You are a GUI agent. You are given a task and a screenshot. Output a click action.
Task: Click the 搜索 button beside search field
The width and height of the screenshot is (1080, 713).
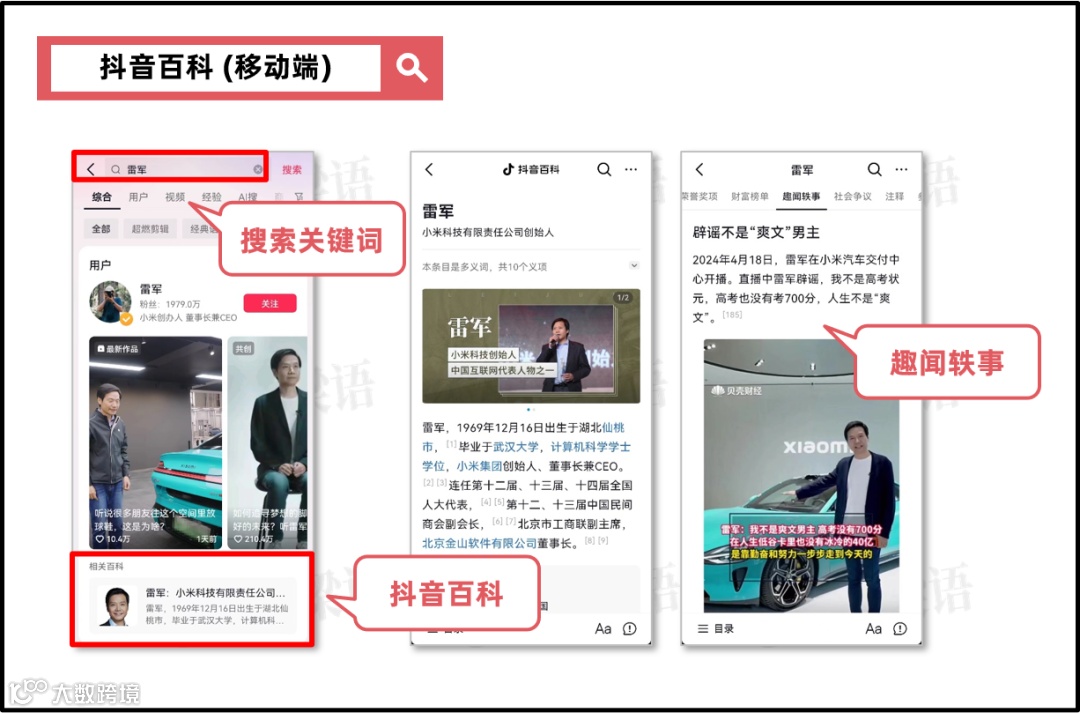[x=291, y=169]
